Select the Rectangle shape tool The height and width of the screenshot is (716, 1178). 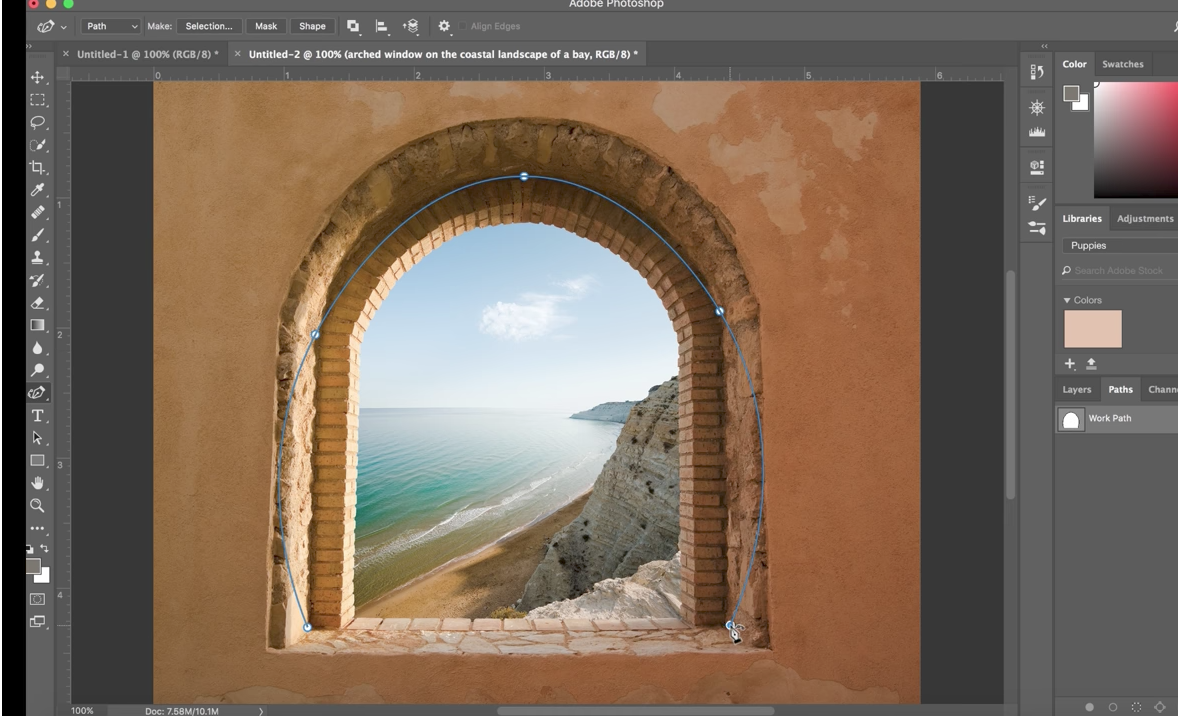[x=37, y=461]
